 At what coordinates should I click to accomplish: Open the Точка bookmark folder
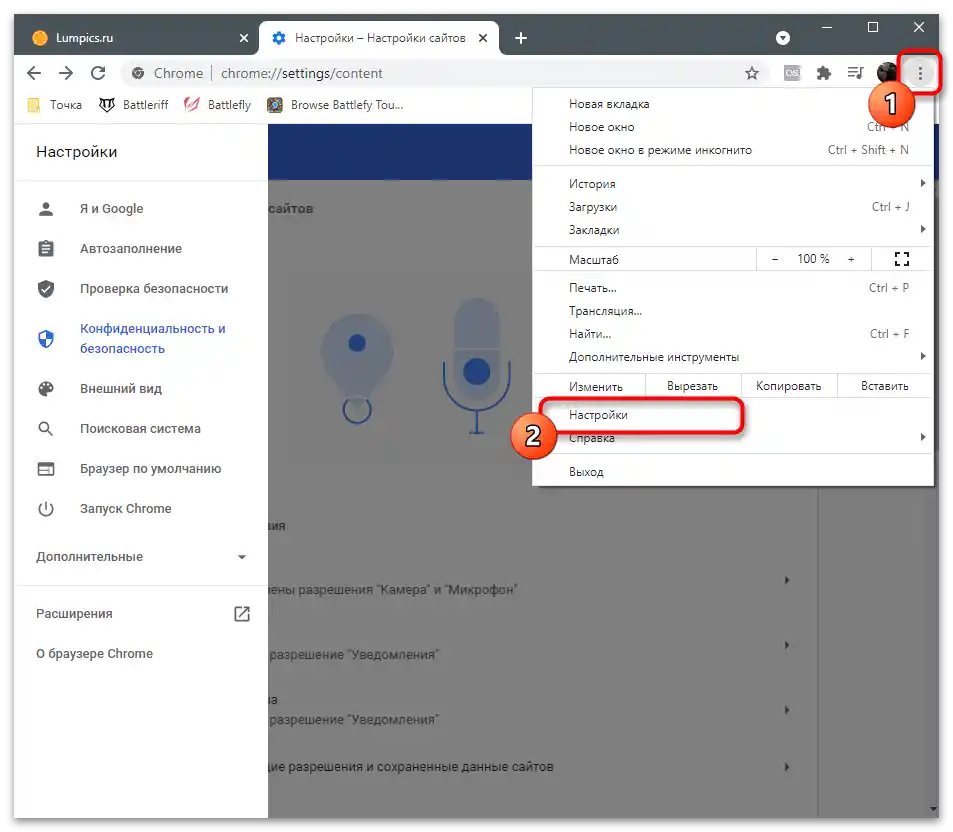[x=55, y=105]
